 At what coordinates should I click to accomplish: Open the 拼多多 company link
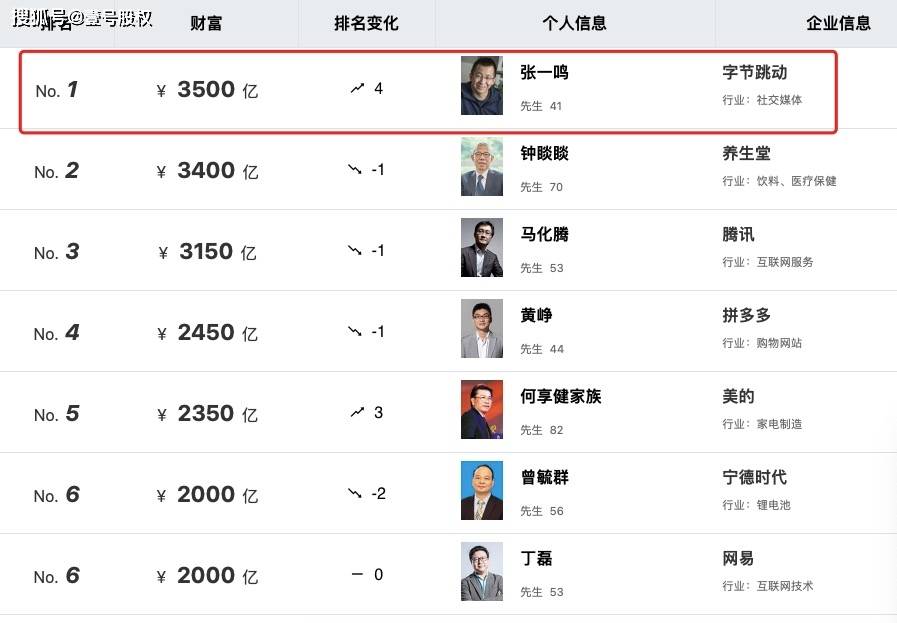[746, 315]
